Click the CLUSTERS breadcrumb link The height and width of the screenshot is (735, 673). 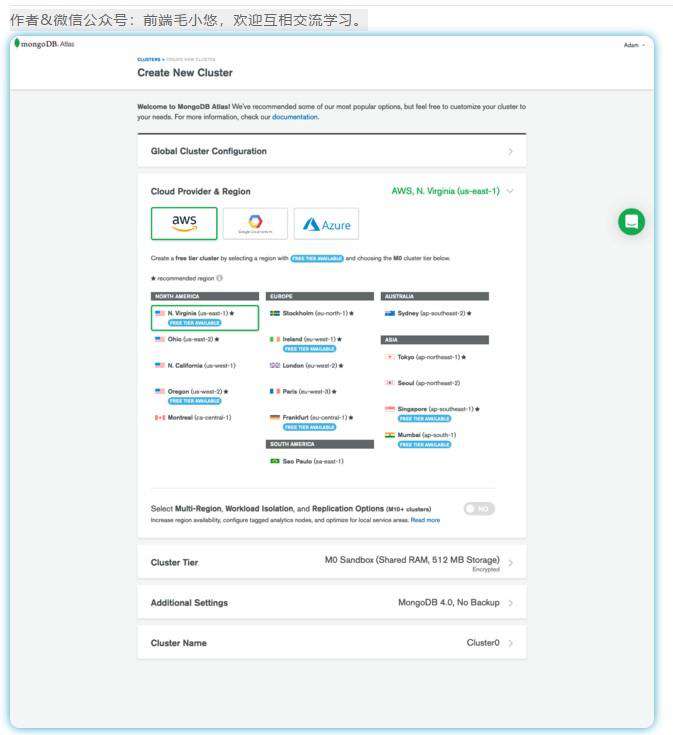(149, 60)
